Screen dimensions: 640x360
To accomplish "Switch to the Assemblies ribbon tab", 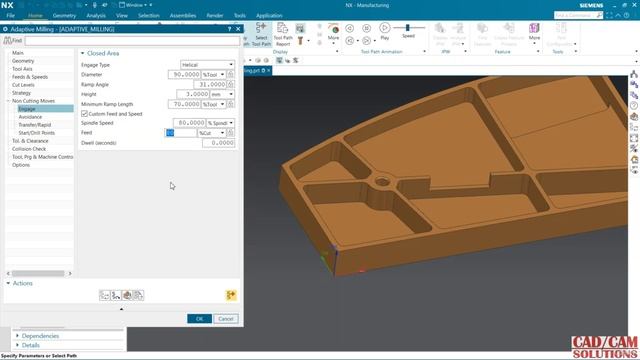I will point(183,16).
